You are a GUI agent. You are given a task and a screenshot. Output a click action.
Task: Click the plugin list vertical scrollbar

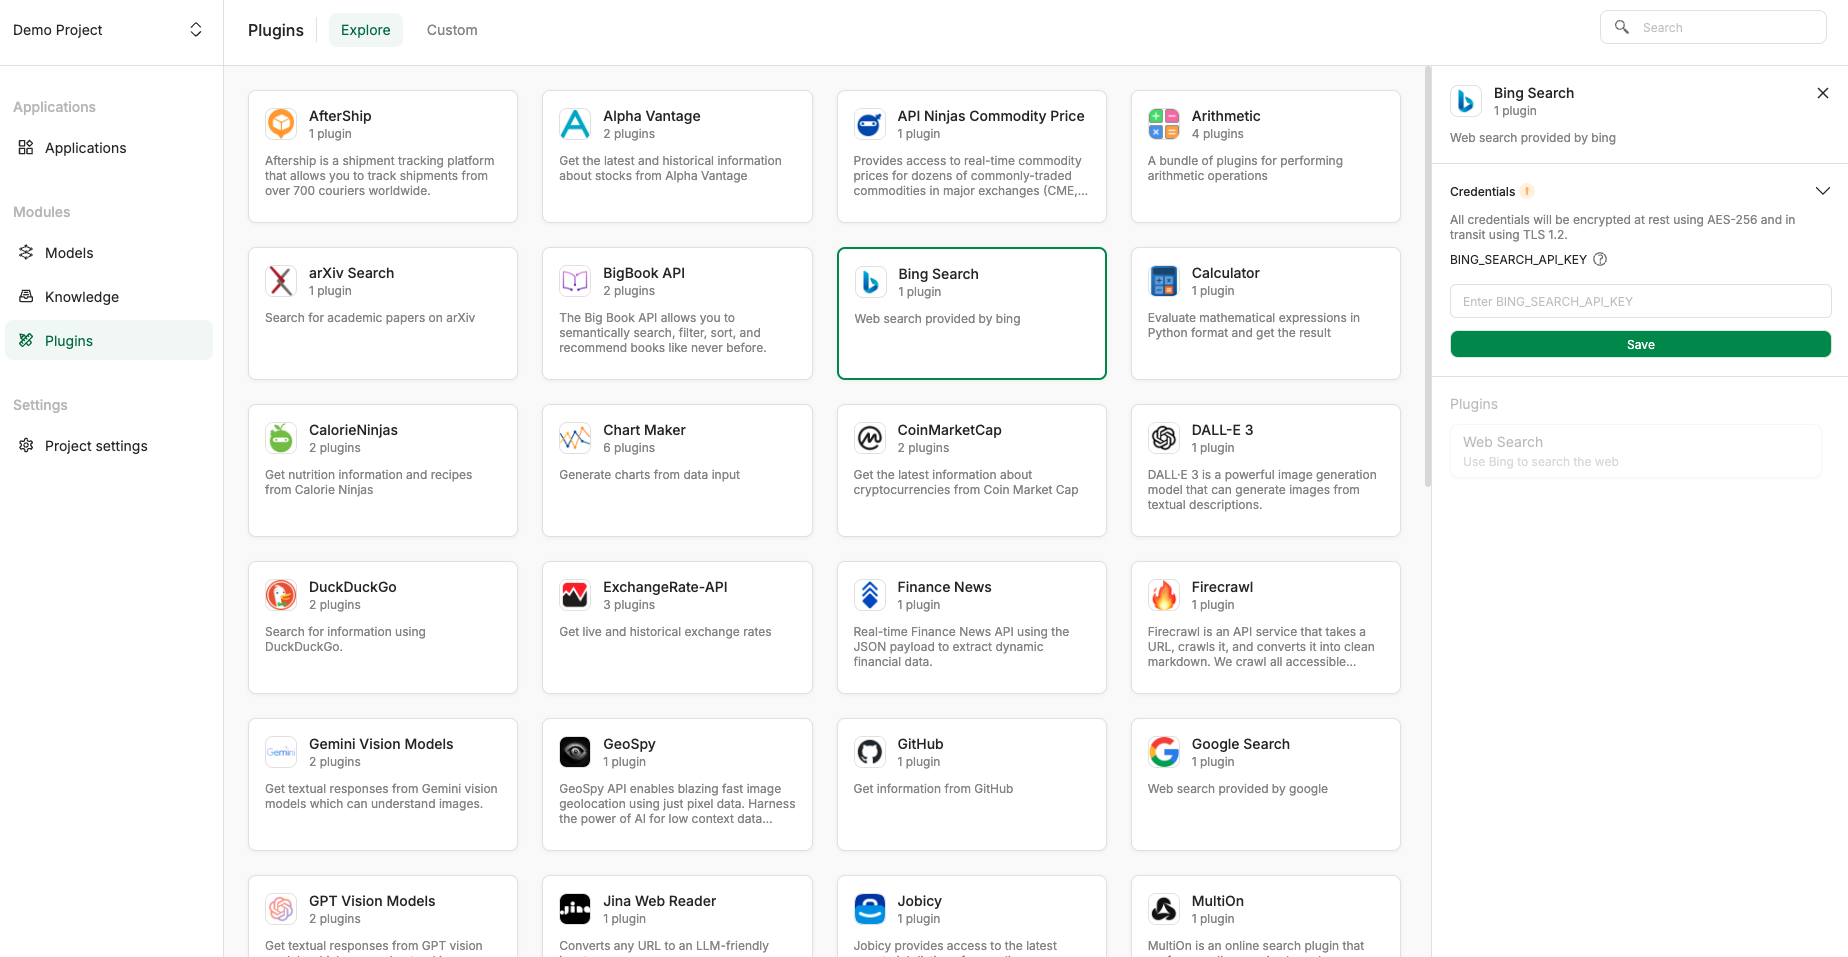[1427, 277]
